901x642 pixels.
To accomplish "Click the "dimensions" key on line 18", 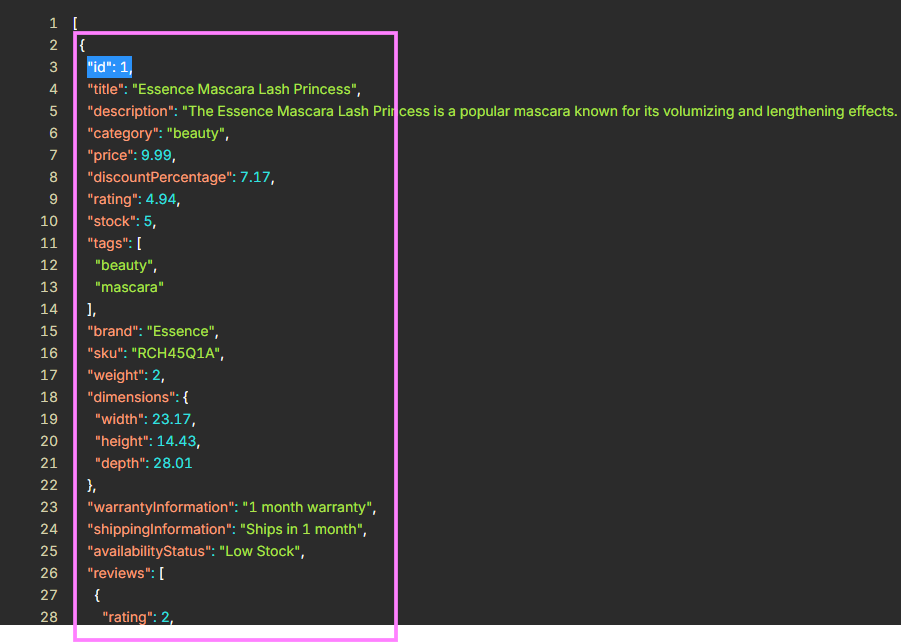I will tap(132, 397).
